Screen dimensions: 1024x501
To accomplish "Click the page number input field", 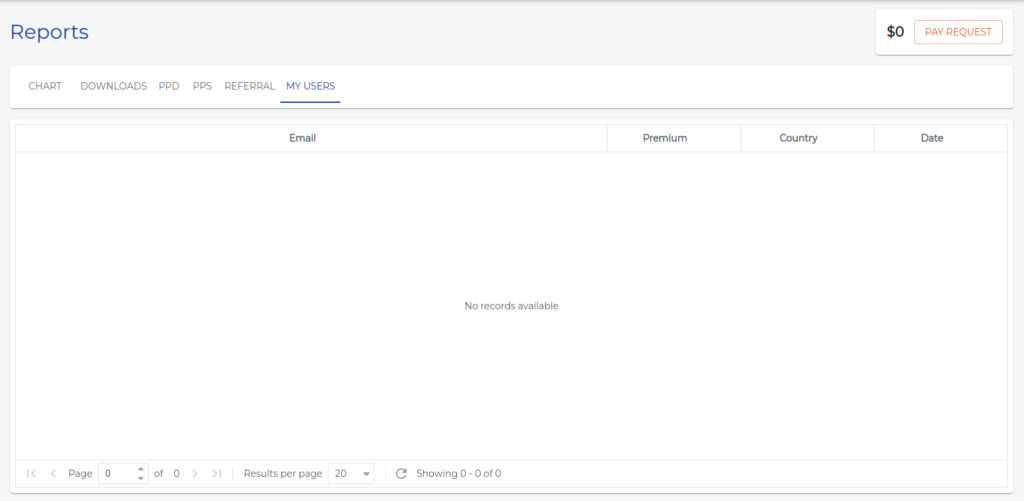I will pyautogui.click(x=116, y=473).
